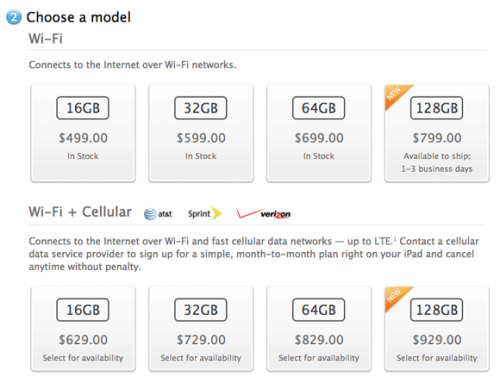Click the Sprint carrier logo

pyautogui.click(x=205, y=213)
